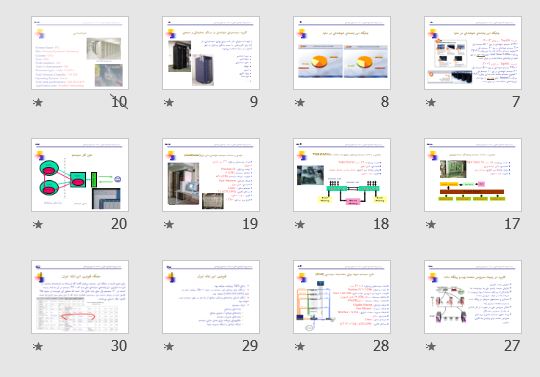Select slide 10 thumbnail

pyautogui.click(x=80, y=53)
